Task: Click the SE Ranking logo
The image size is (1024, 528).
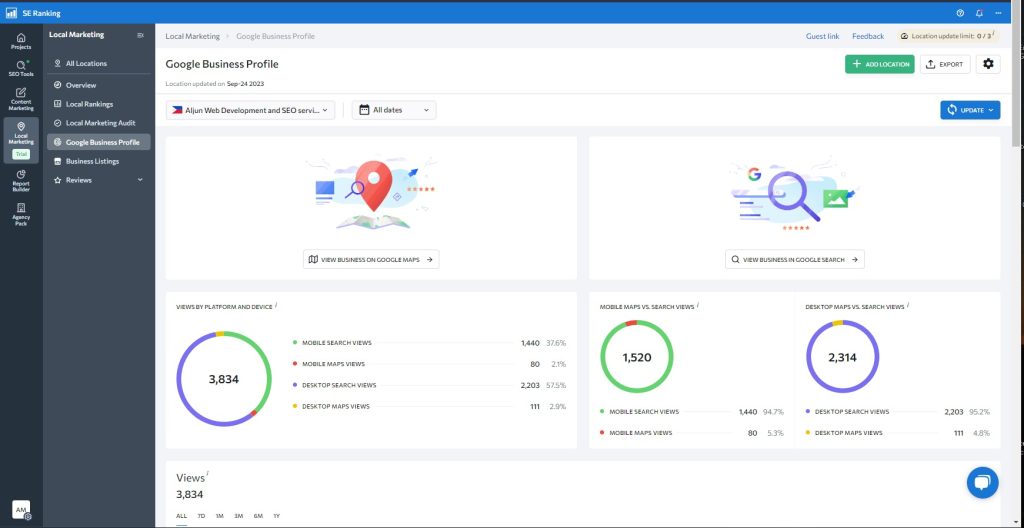Action: [x=34, y=13]
